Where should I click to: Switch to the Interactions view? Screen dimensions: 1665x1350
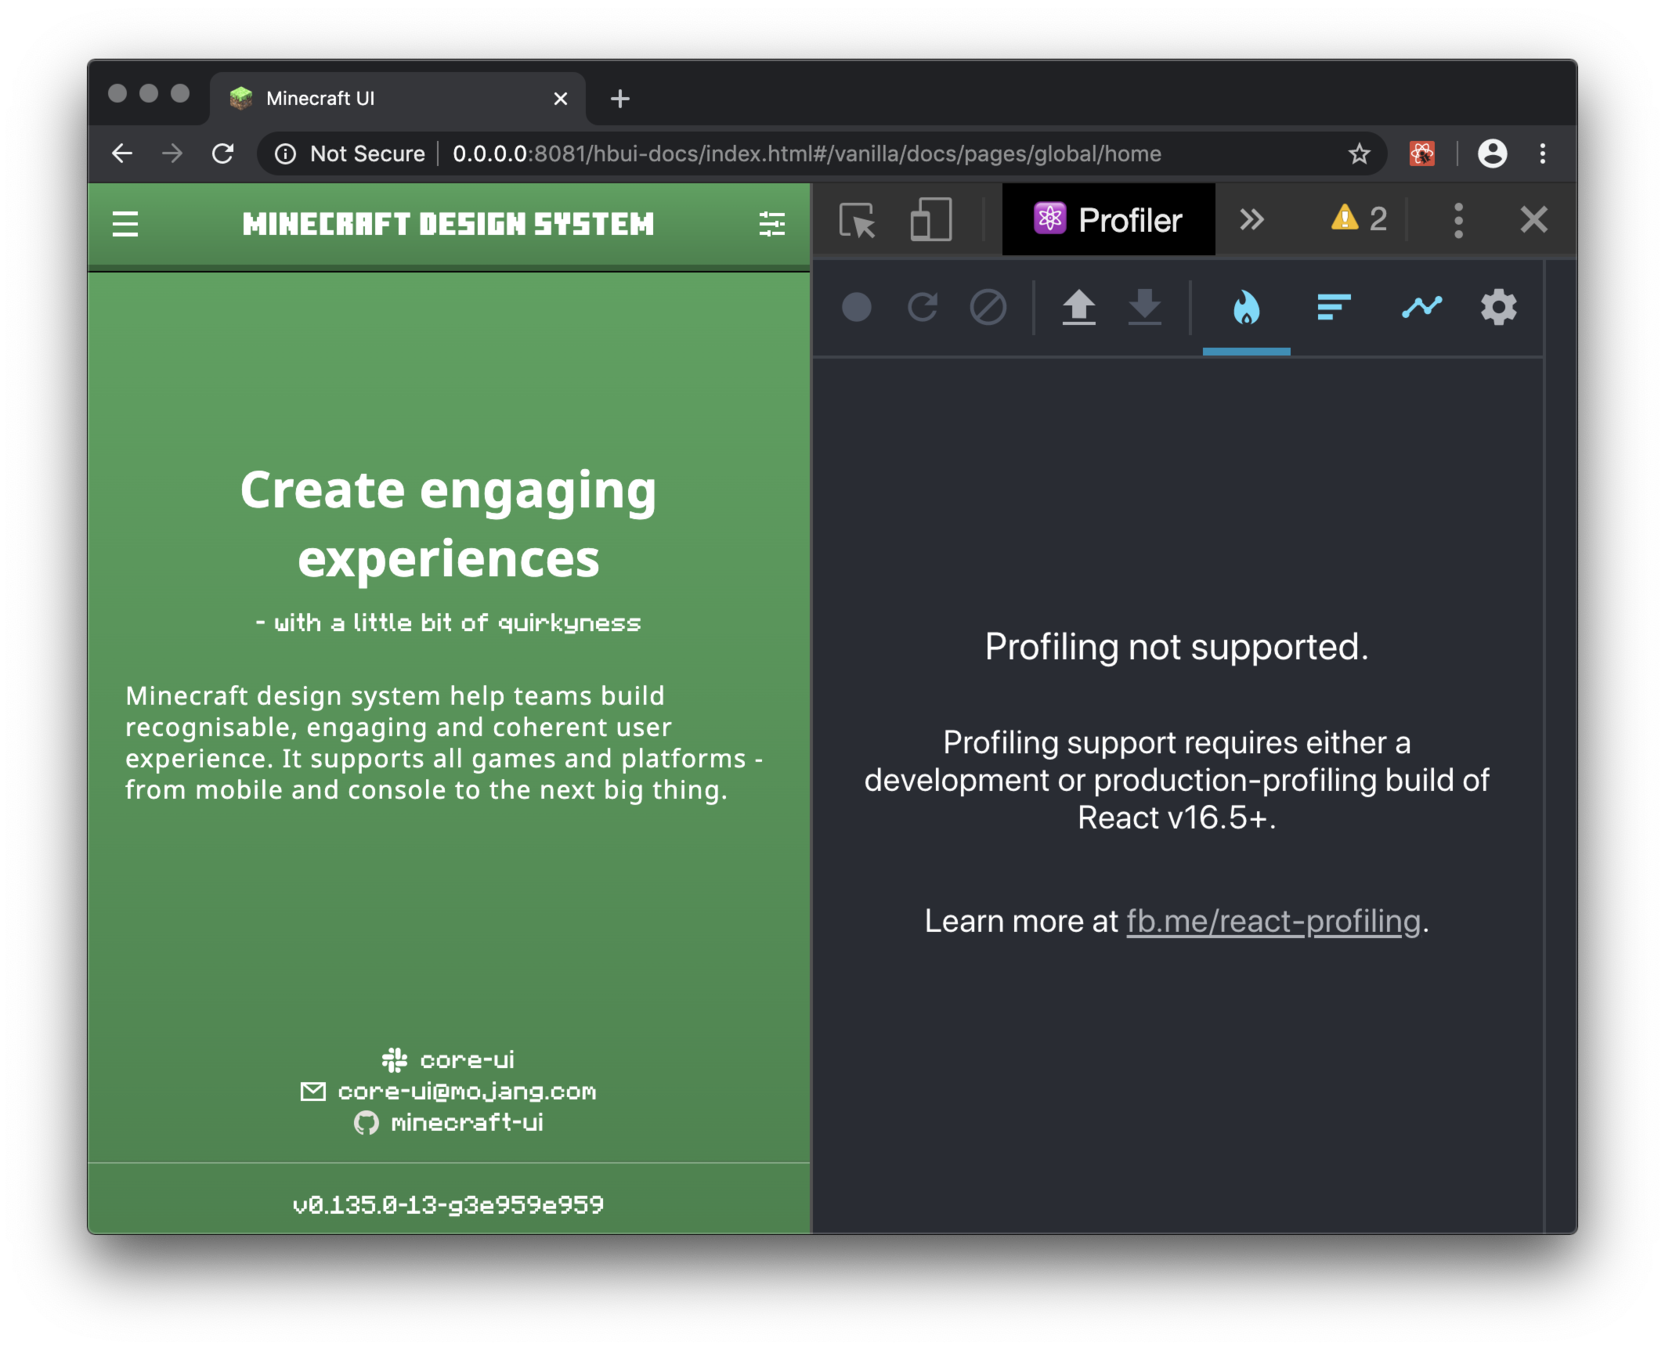pos(1421,307)
